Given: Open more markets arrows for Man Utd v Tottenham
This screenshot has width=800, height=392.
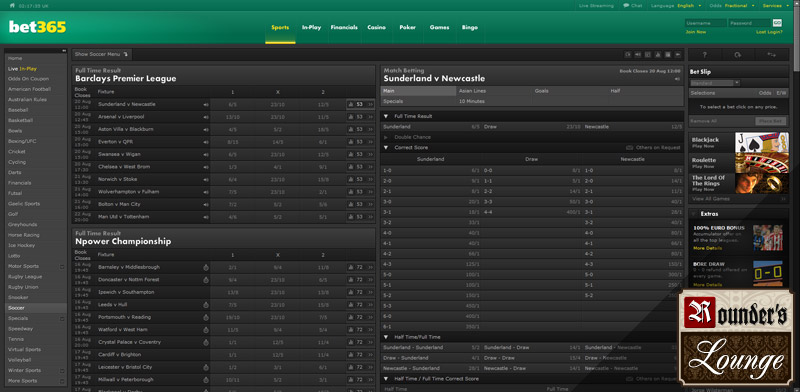Looking at the screenshot, I should point(370,217).
